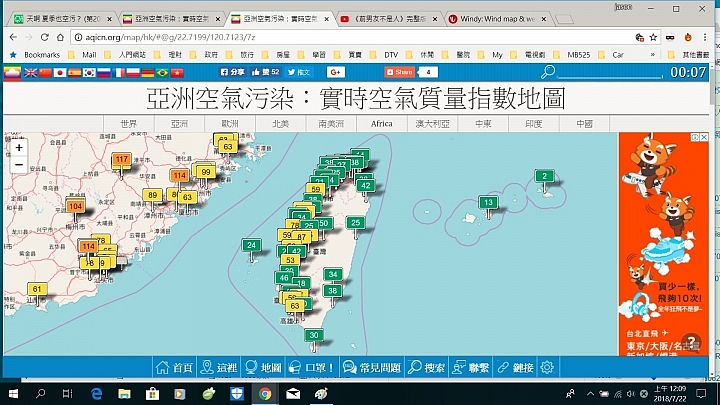Switch to the YouTube browser tab
The height and width of the screenshot is (405, 720).
[x=389, y=19]
